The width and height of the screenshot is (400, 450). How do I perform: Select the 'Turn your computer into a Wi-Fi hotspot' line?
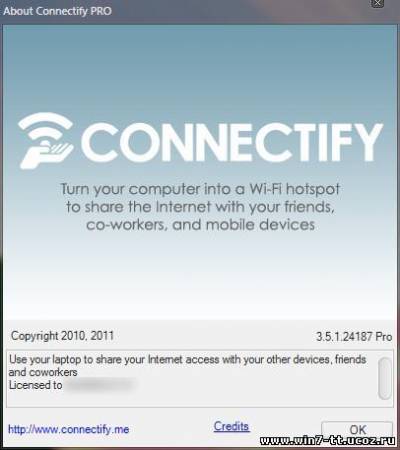[200, 189]
